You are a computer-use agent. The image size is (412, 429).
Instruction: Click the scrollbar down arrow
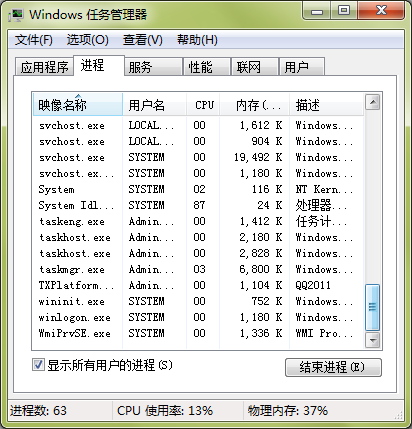click(x=372, y=340)
